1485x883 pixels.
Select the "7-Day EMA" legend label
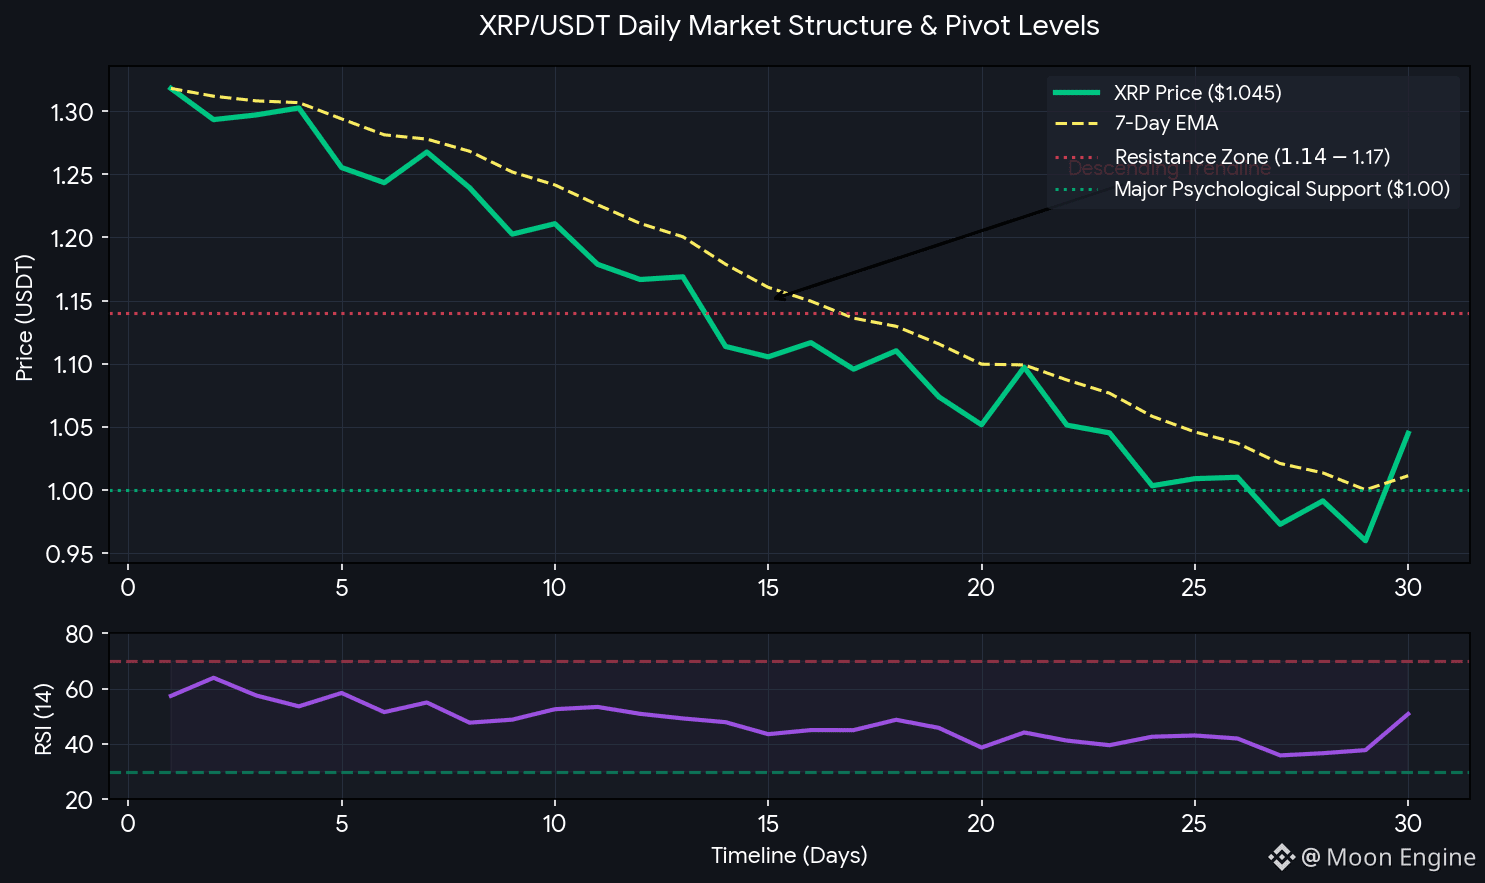tap(1166, 124)
